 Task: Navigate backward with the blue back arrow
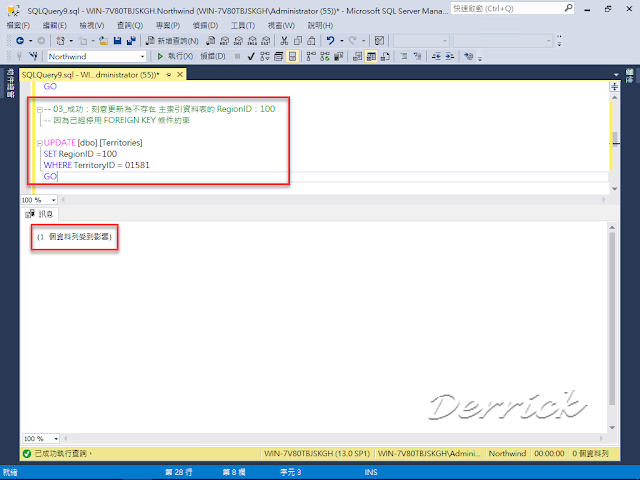tap(20, 41)
